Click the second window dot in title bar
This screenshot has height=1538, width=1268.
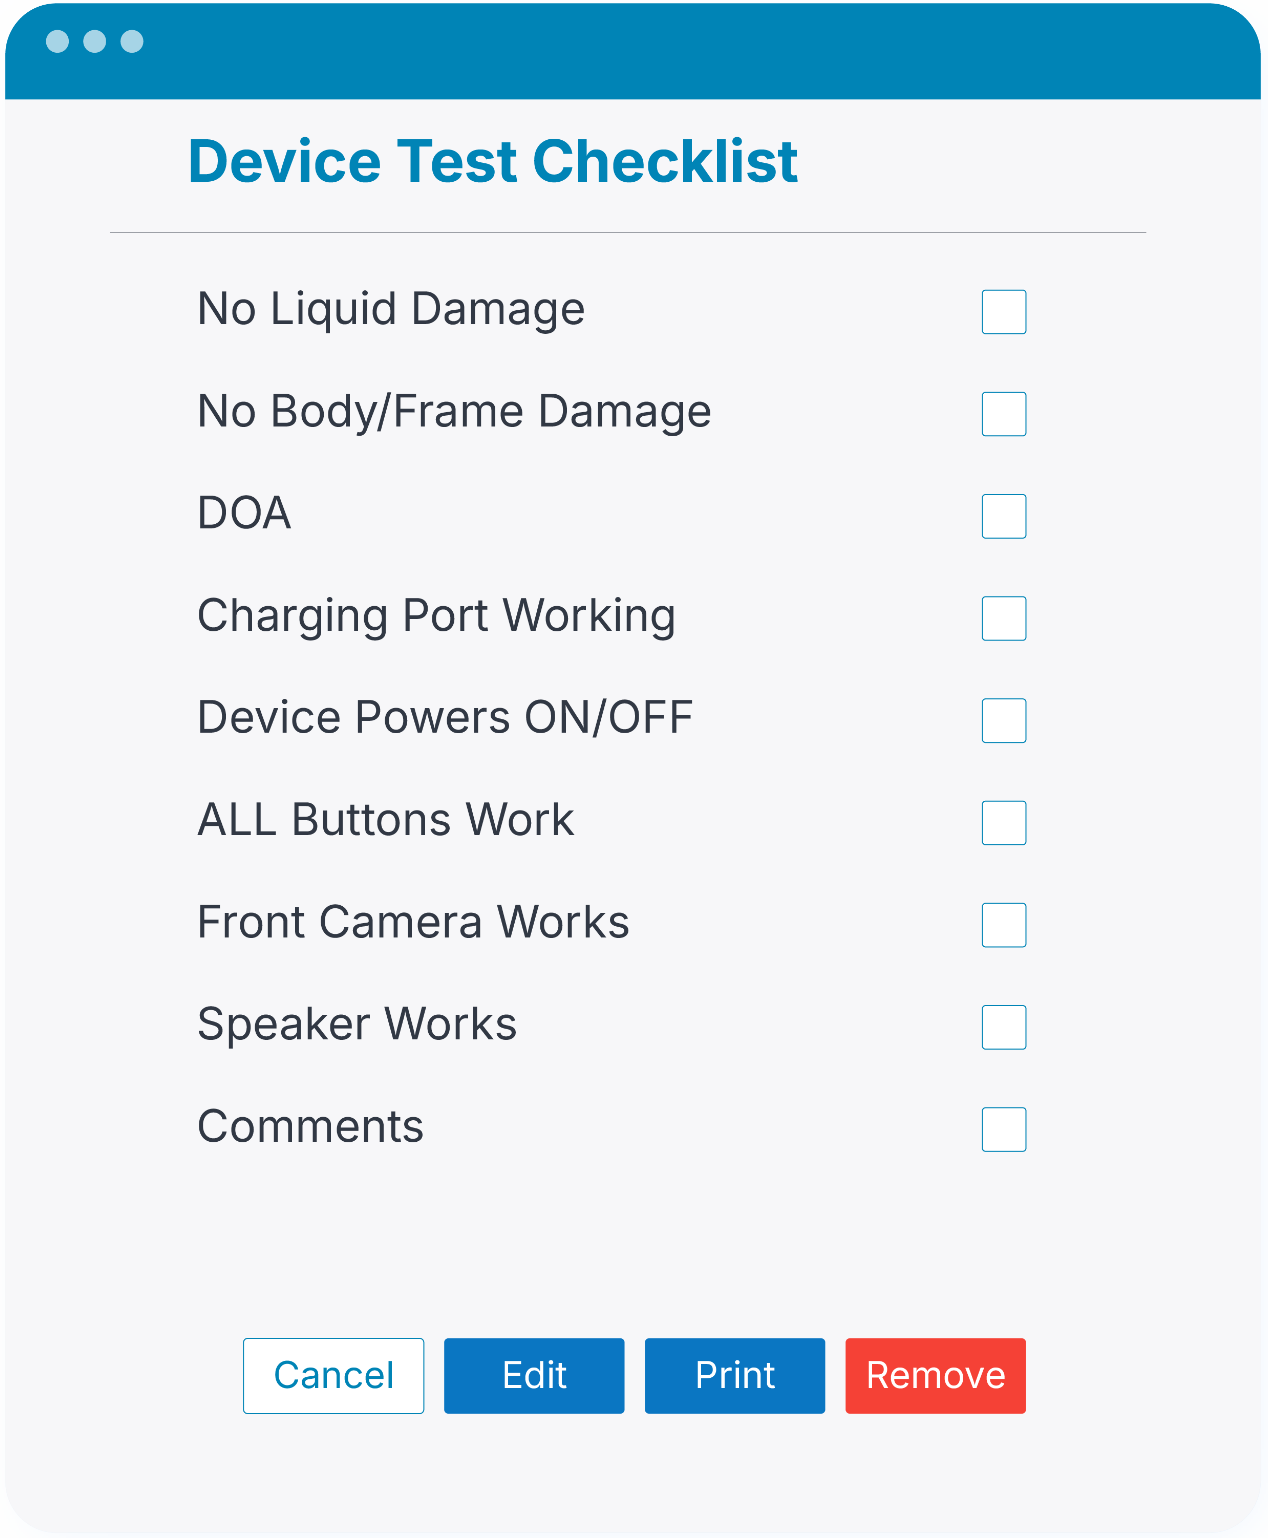[95, 41]
